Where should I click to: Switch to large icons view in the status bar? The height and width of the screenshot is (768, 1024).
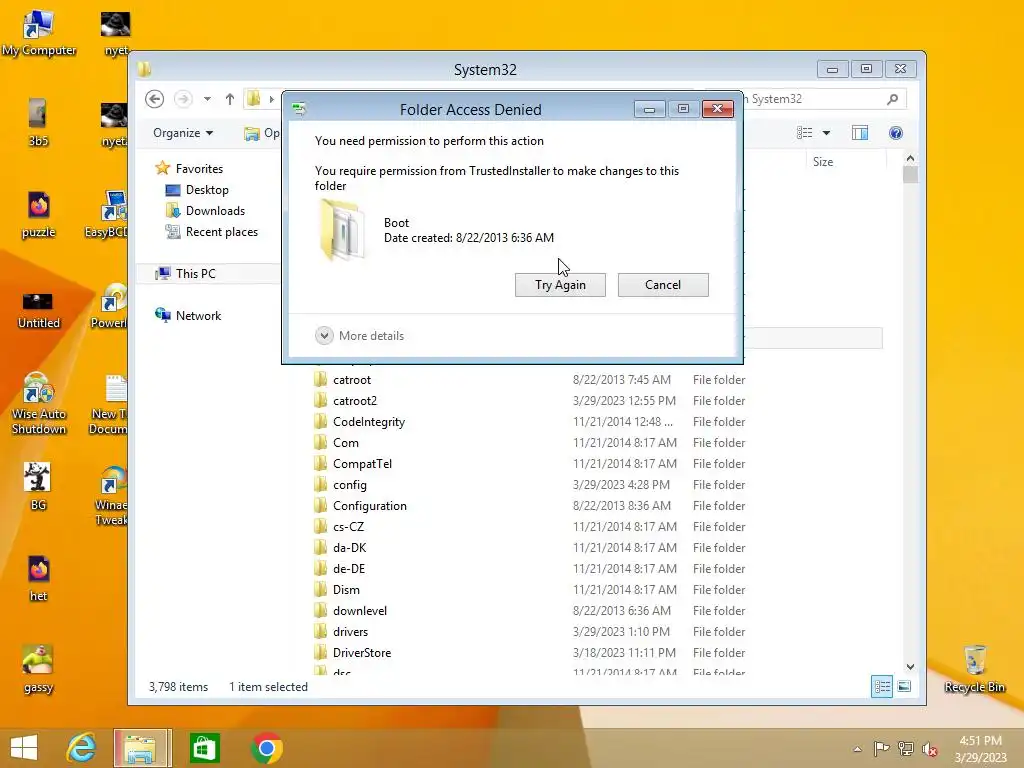(x=904, y=686)
